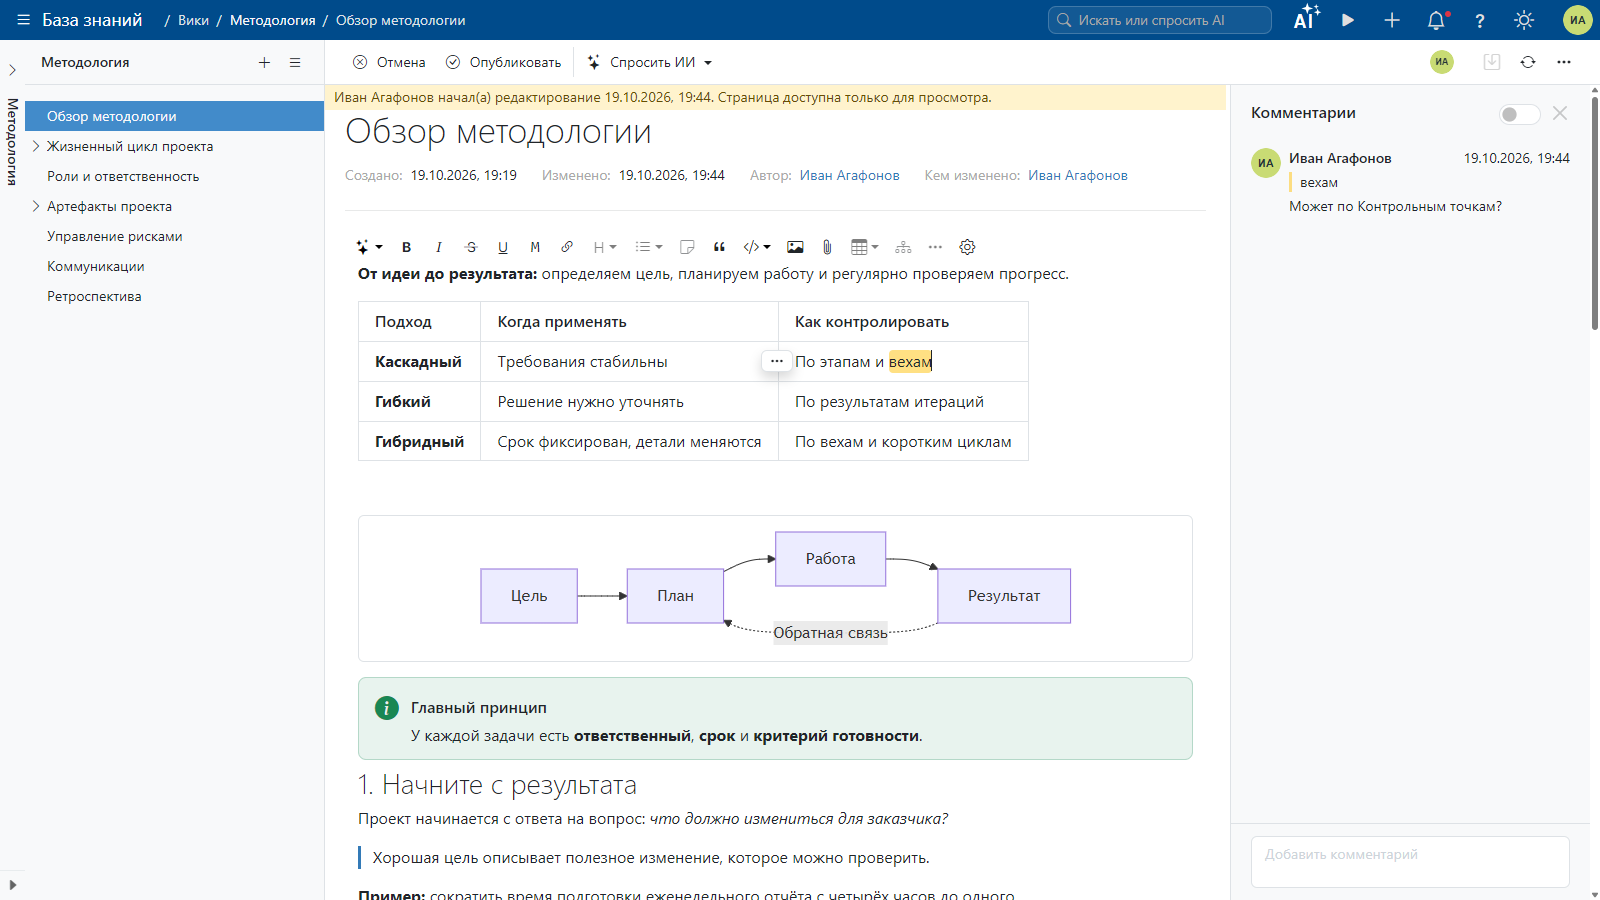Open main hamburger menu
Viewport: 1600px width, 900px height.
tap(23, 20)
